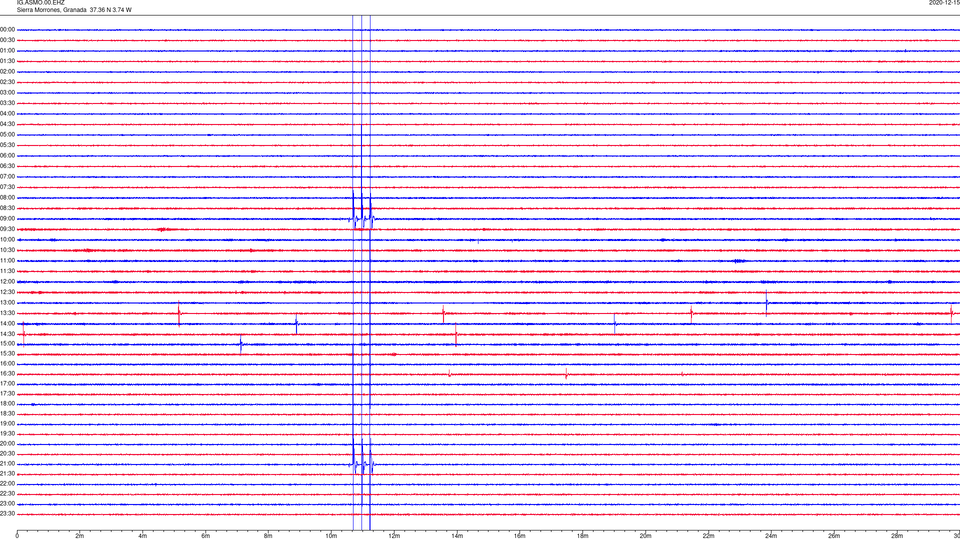Select the 09:30 trace time label
Viewport: 960px width, 540px height.
pos(7,229)
